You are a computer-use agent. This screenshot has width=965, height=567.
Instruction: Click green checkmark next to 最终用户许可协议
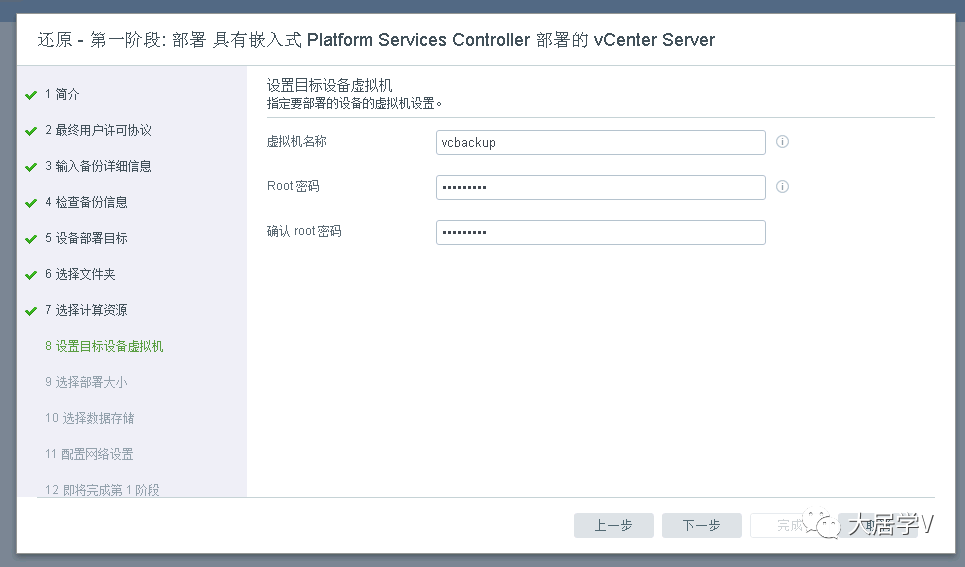coord(31,131)
